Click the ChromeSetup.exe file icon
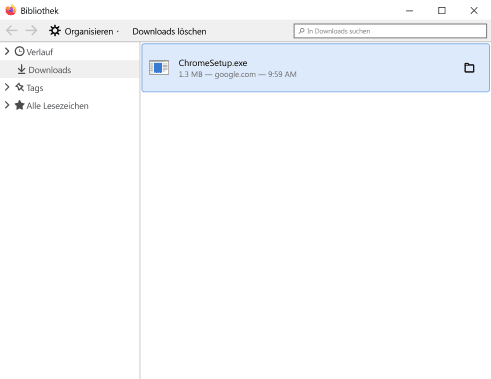Screen dimensions: 491x379 click(159, 68)
